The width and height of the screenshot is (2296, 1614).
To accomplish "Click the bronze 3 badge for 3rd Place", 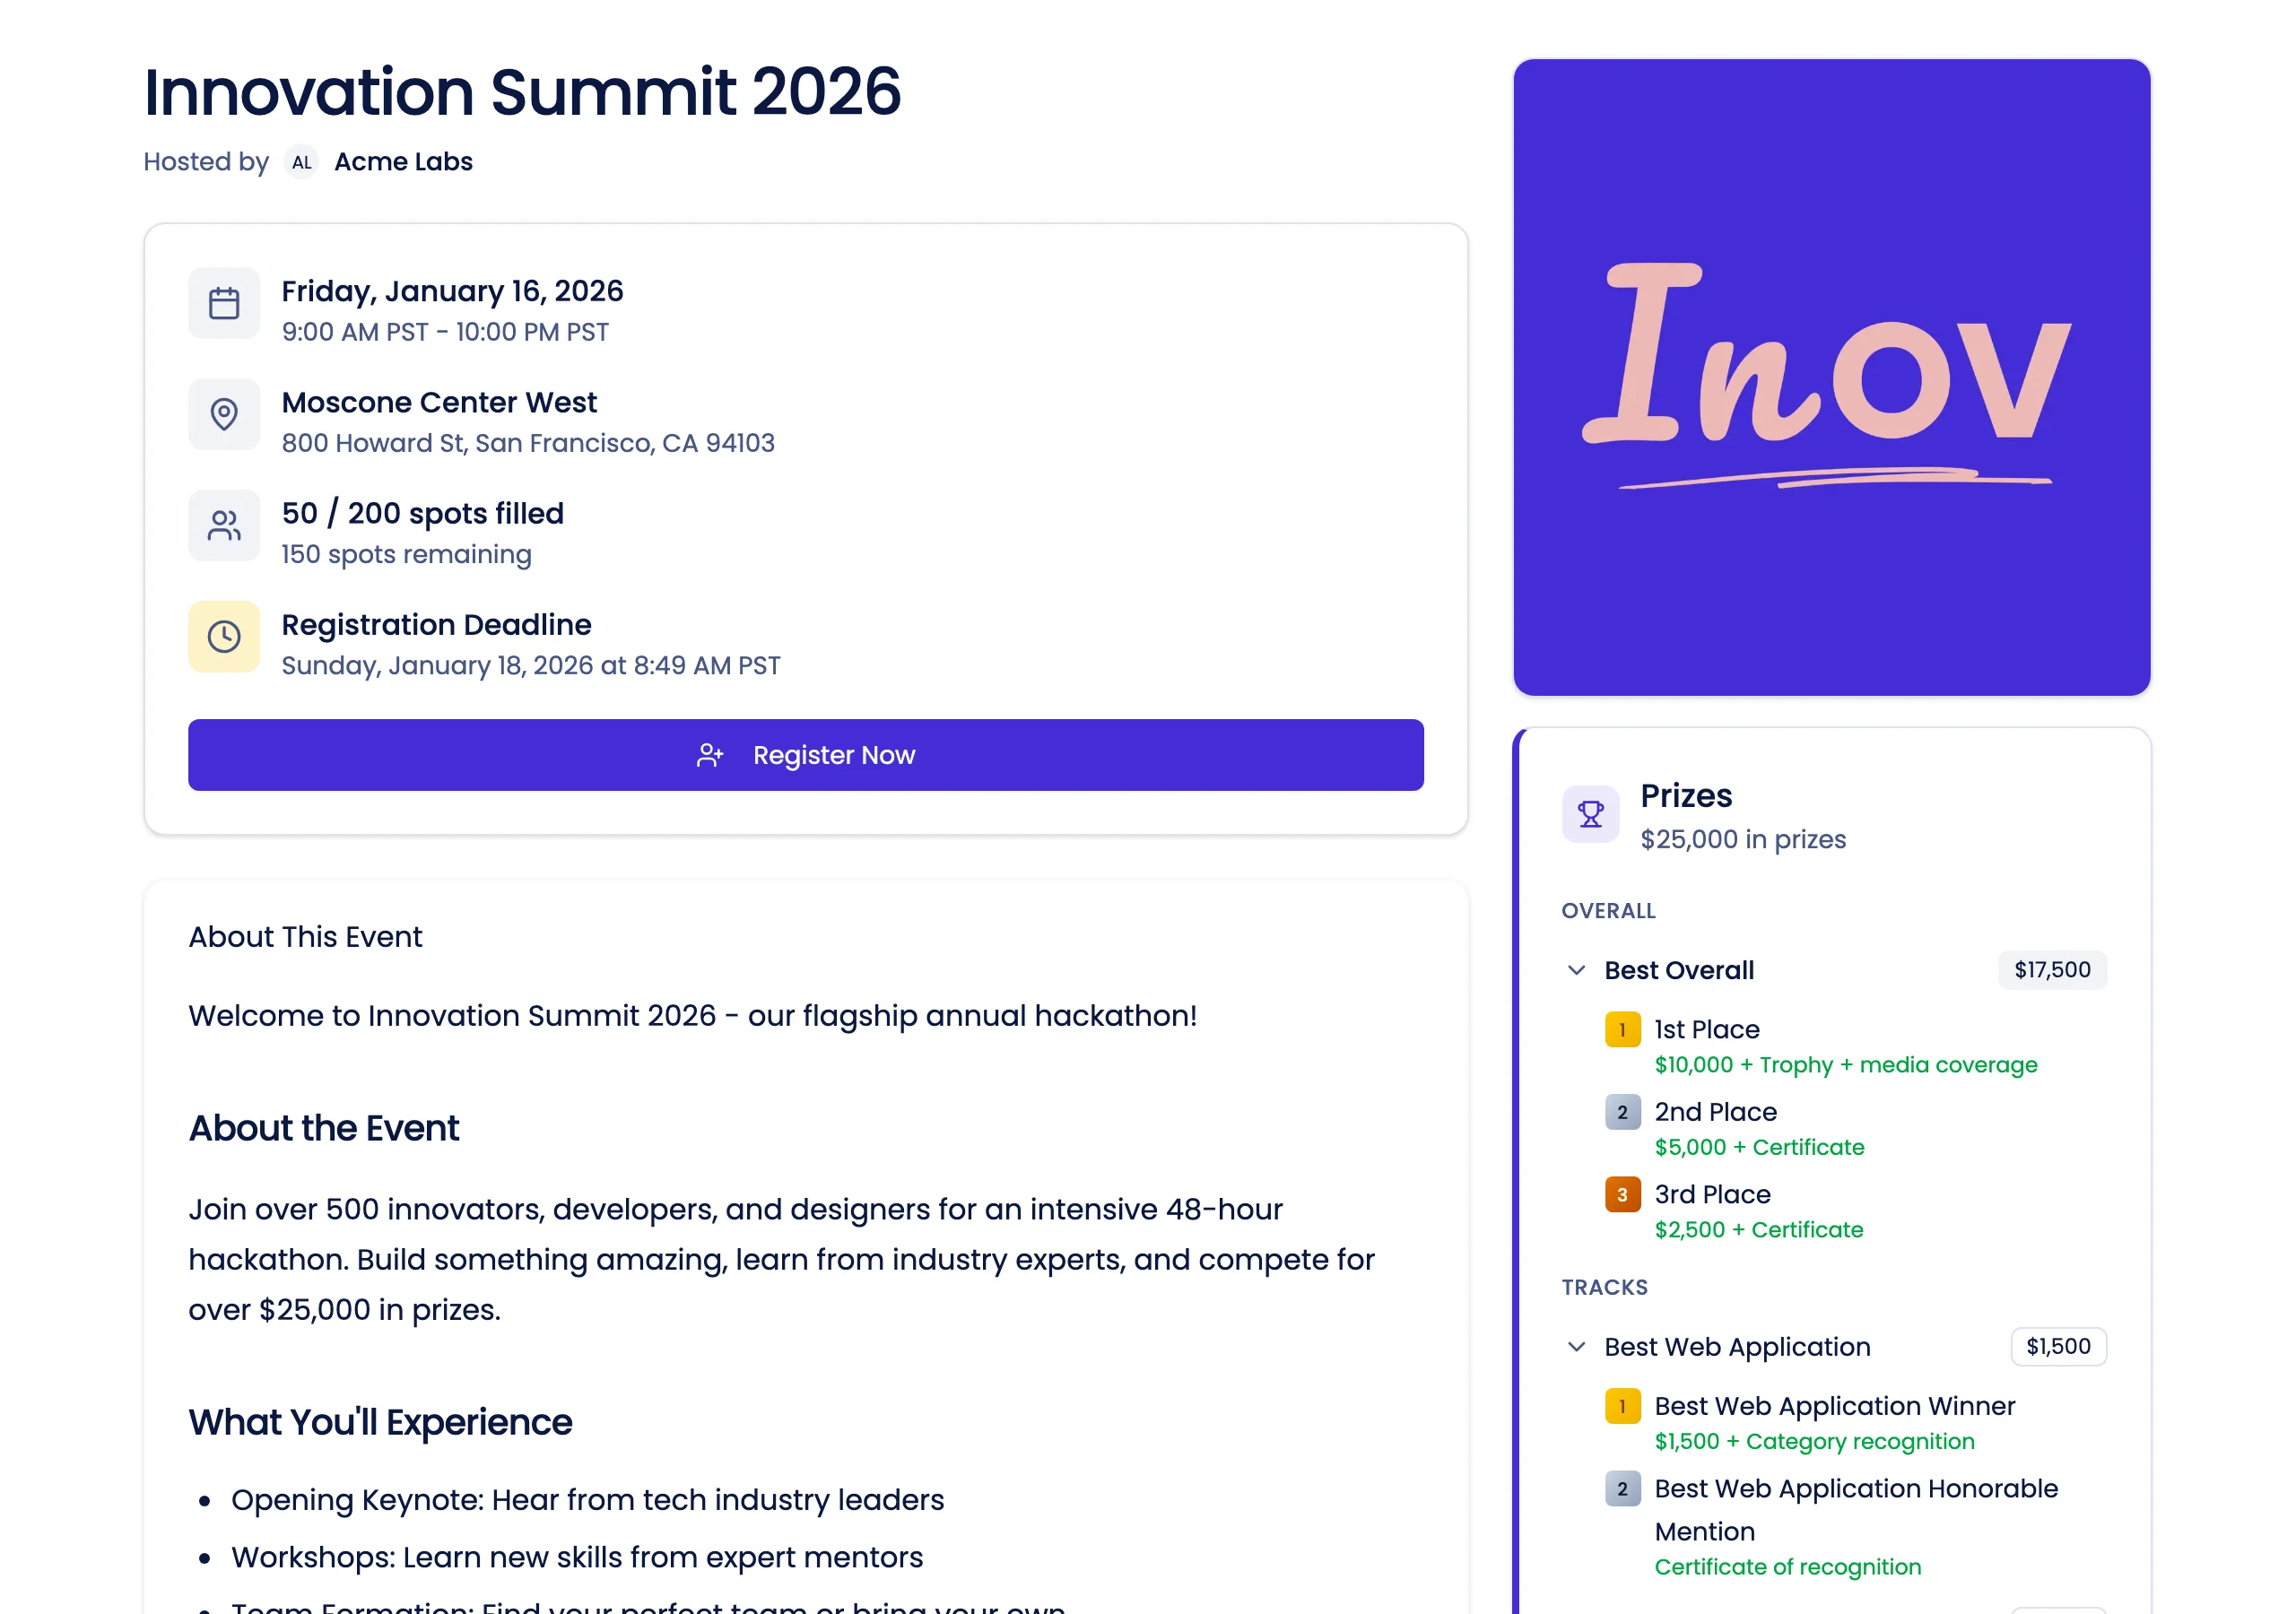I will (1622, 1194).
